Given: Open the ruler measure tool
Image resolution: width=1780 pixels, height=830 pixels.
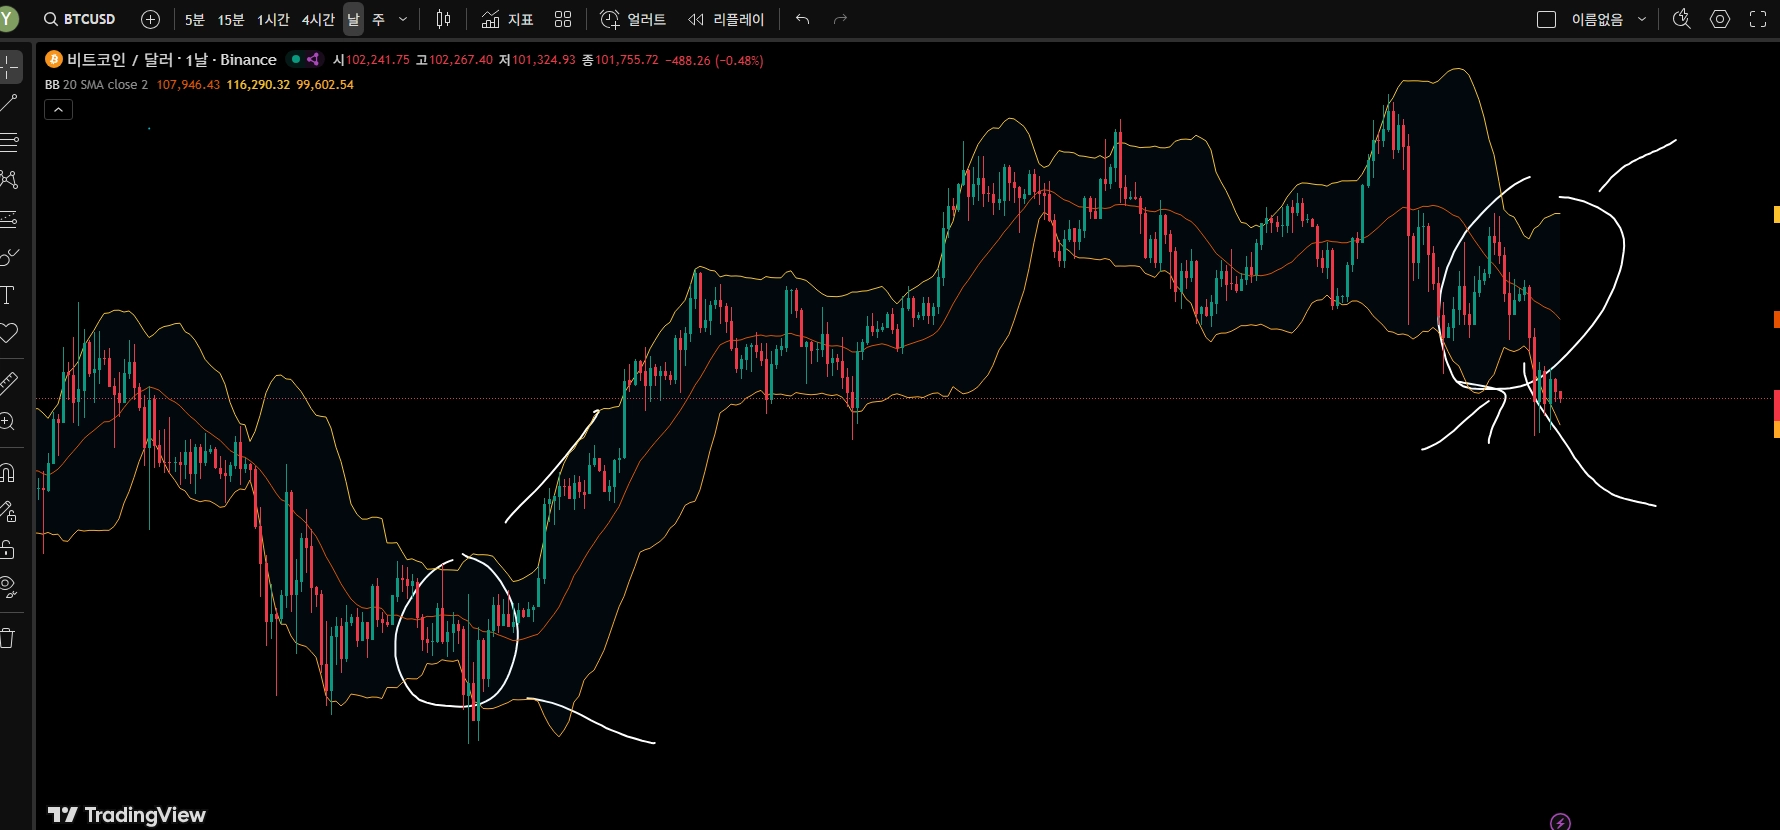Looking at the screenshot, I should (x=9, y=382).
